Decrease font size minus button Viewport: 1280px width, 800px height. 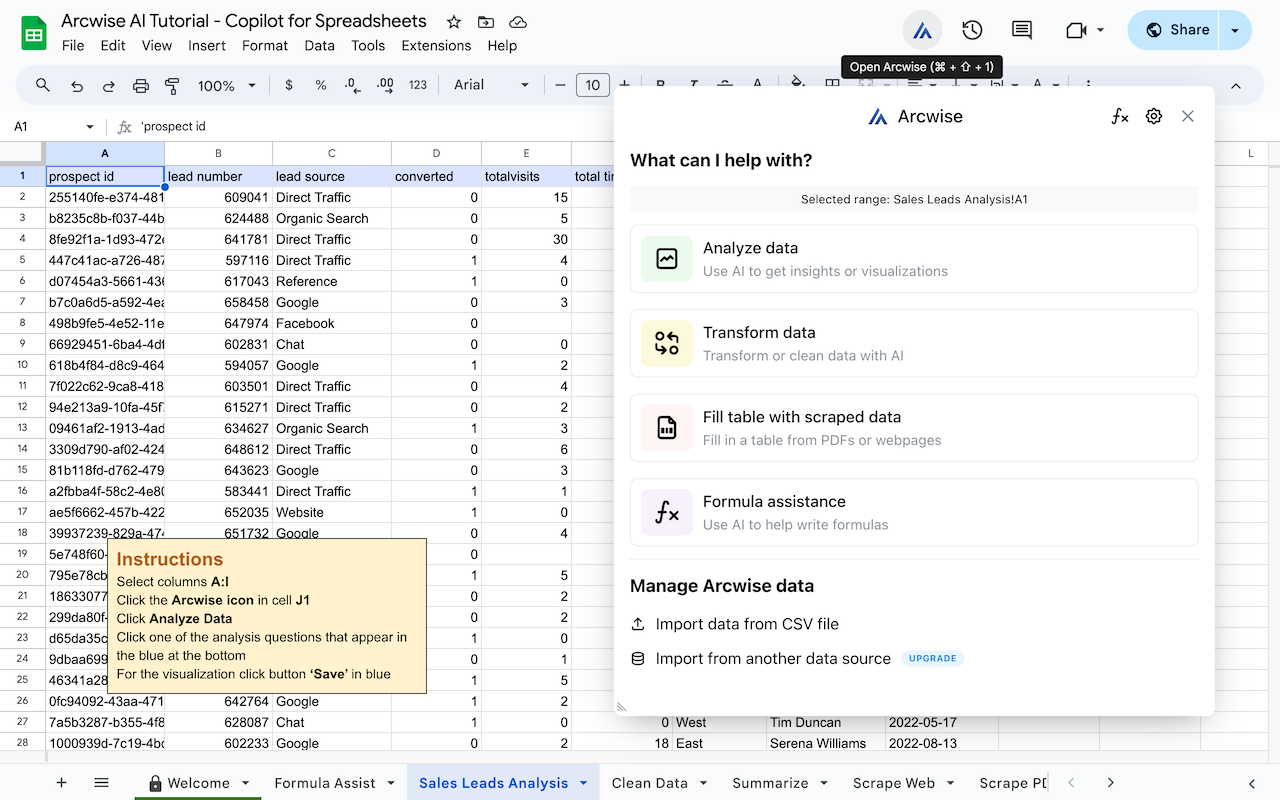[x=560, y=85]
